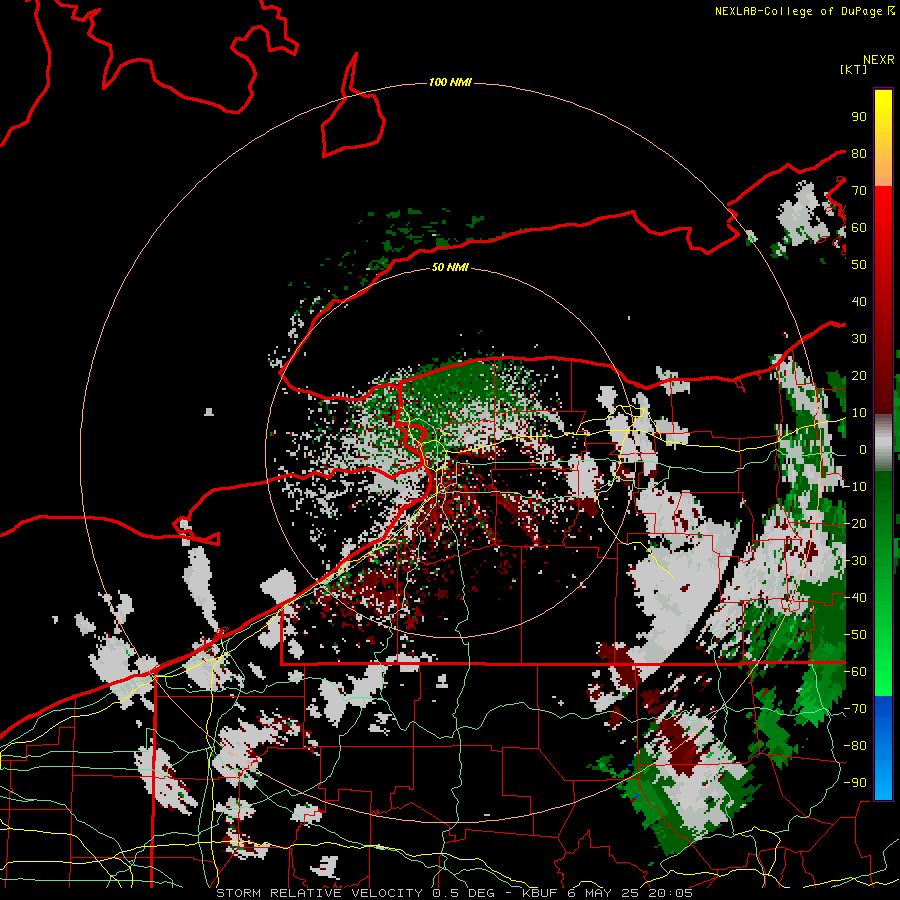The image size is (900, 900).
Task: Click the positive 60 value on velocity scale
Action: click(859, 228)
